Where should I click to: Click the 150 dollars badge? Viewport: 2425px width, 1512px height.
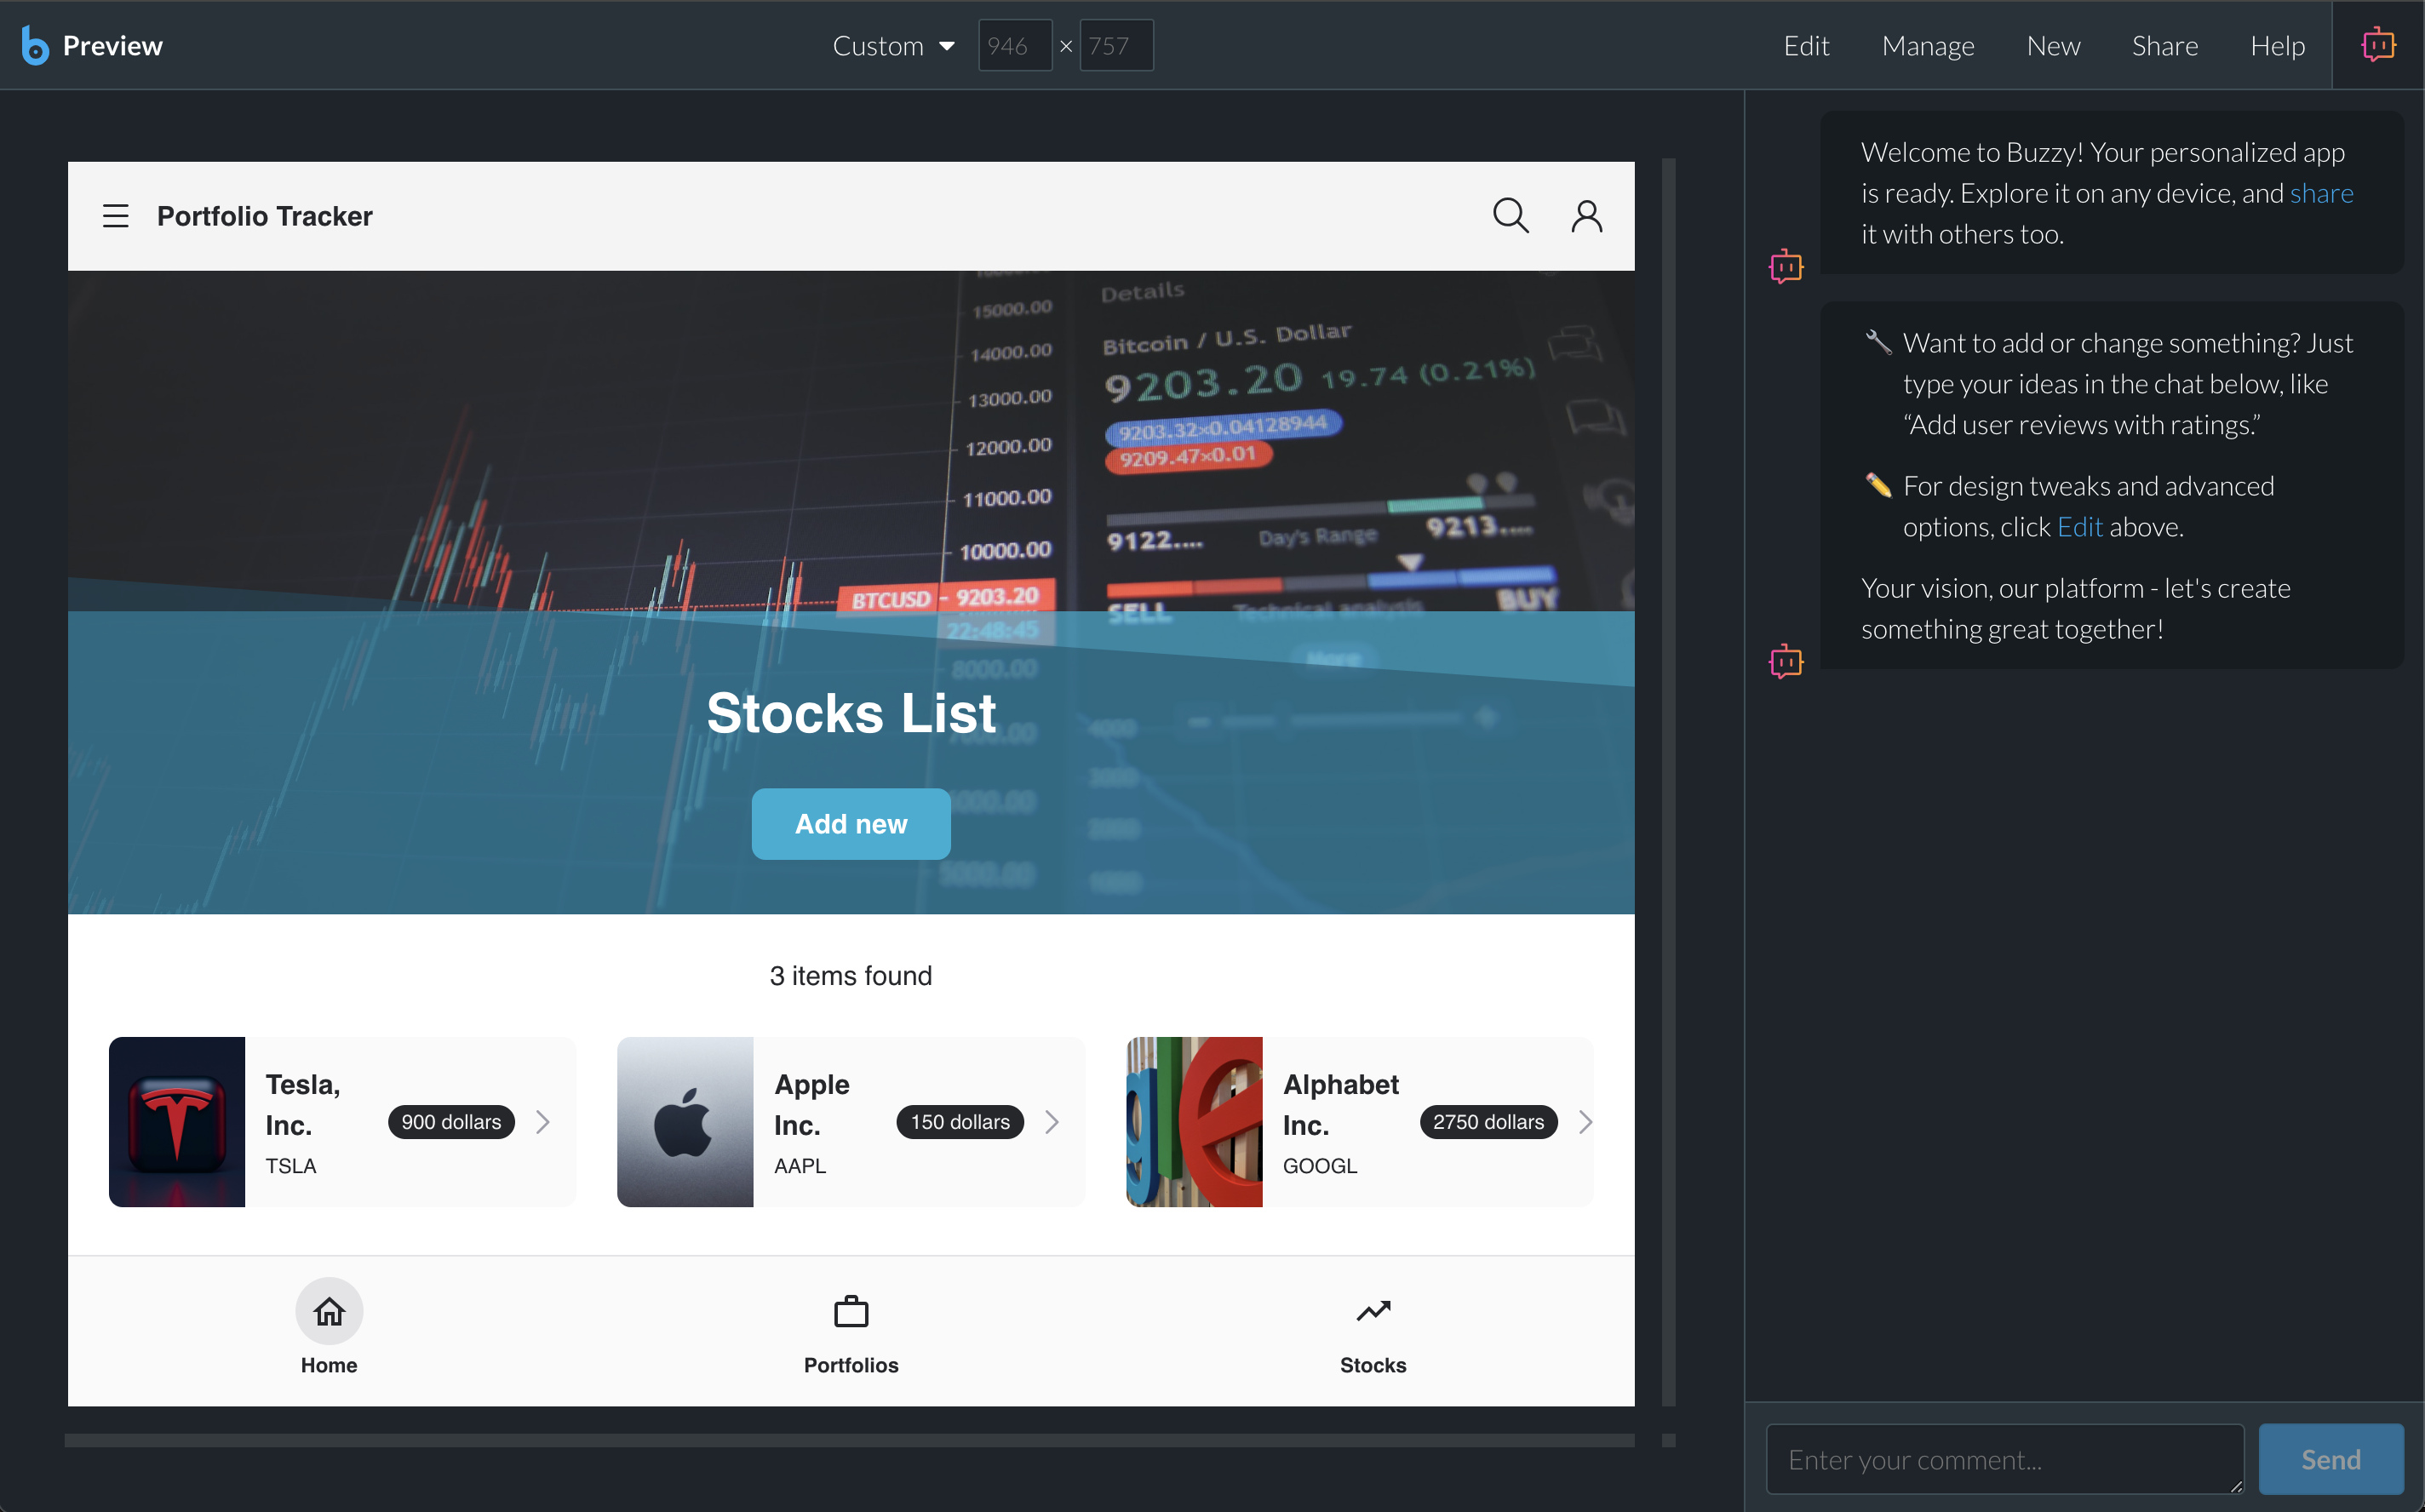tap(960, 1122)
